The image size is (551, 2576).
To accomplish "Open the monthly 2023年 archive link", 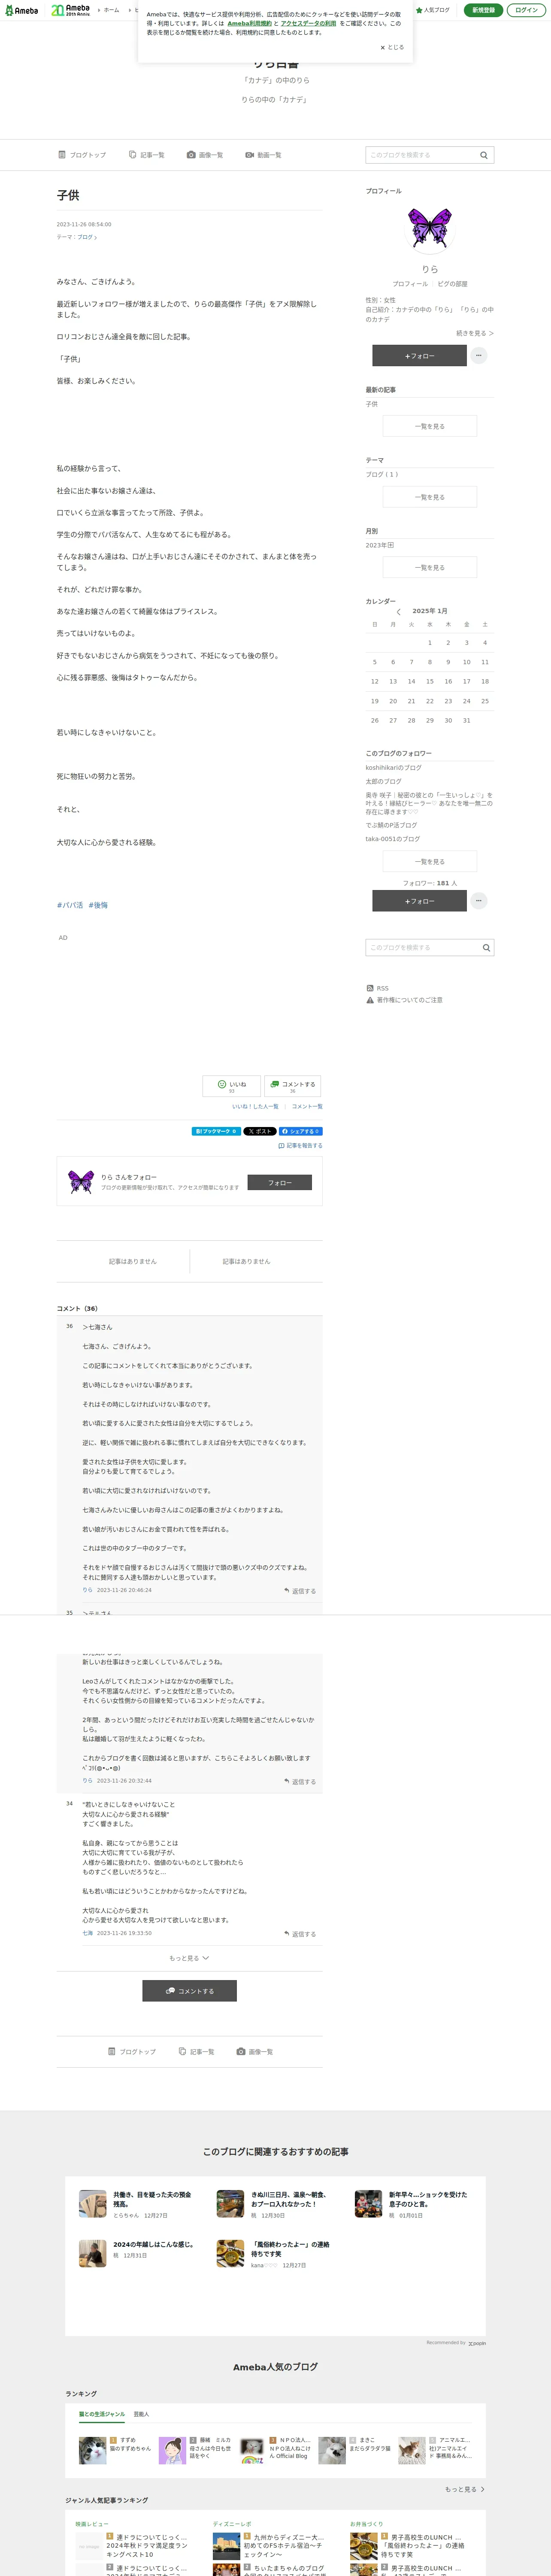I will pyautogui.click(x=380, y=545).
